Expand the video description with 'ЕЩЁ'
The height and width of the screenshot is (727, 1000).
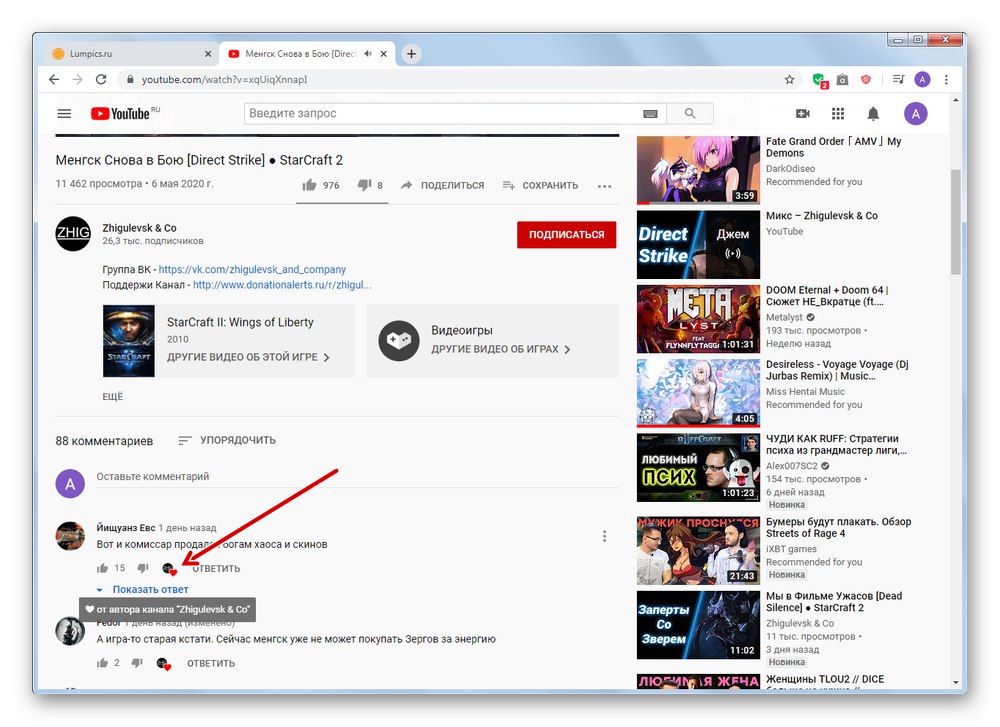pyautogui.click(x=111, y=396)
